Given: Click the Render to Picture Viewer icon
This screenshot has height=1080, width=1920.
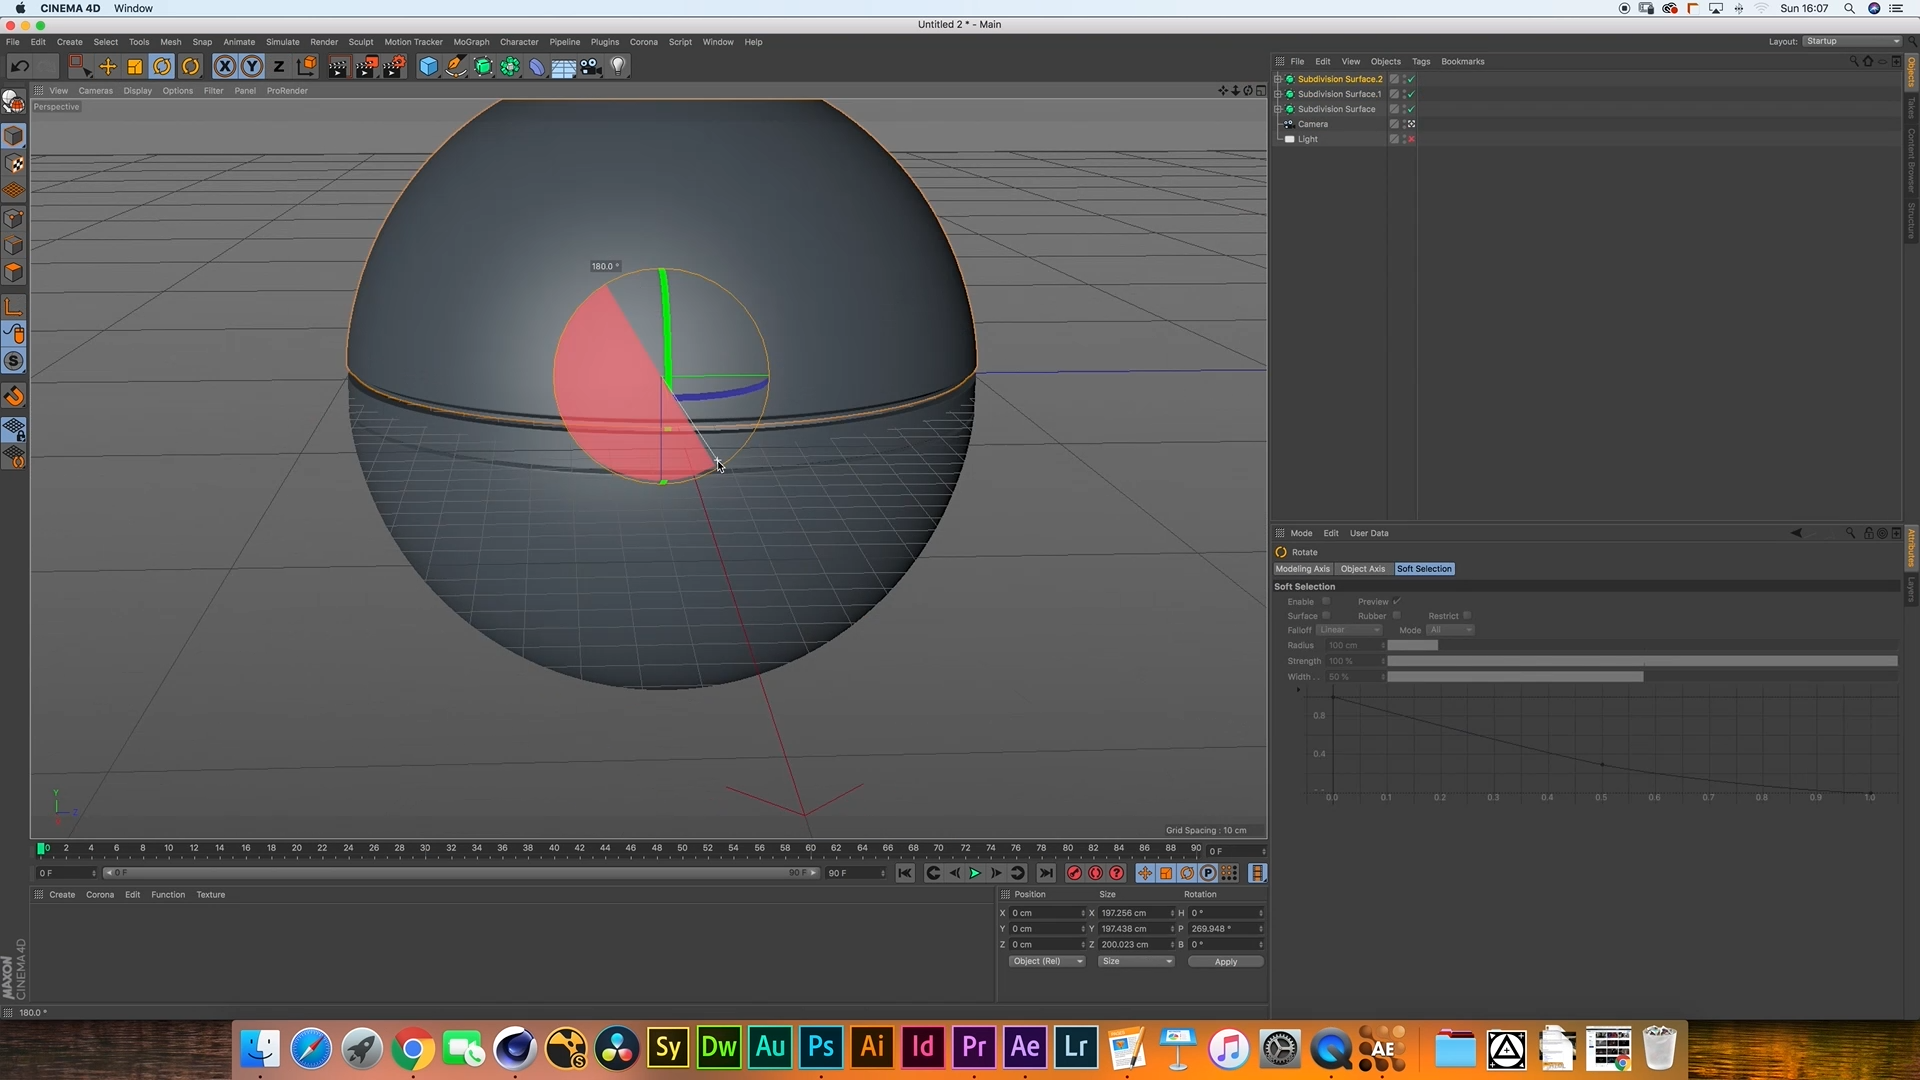Looking at the screenshot, I should point(366,66).
